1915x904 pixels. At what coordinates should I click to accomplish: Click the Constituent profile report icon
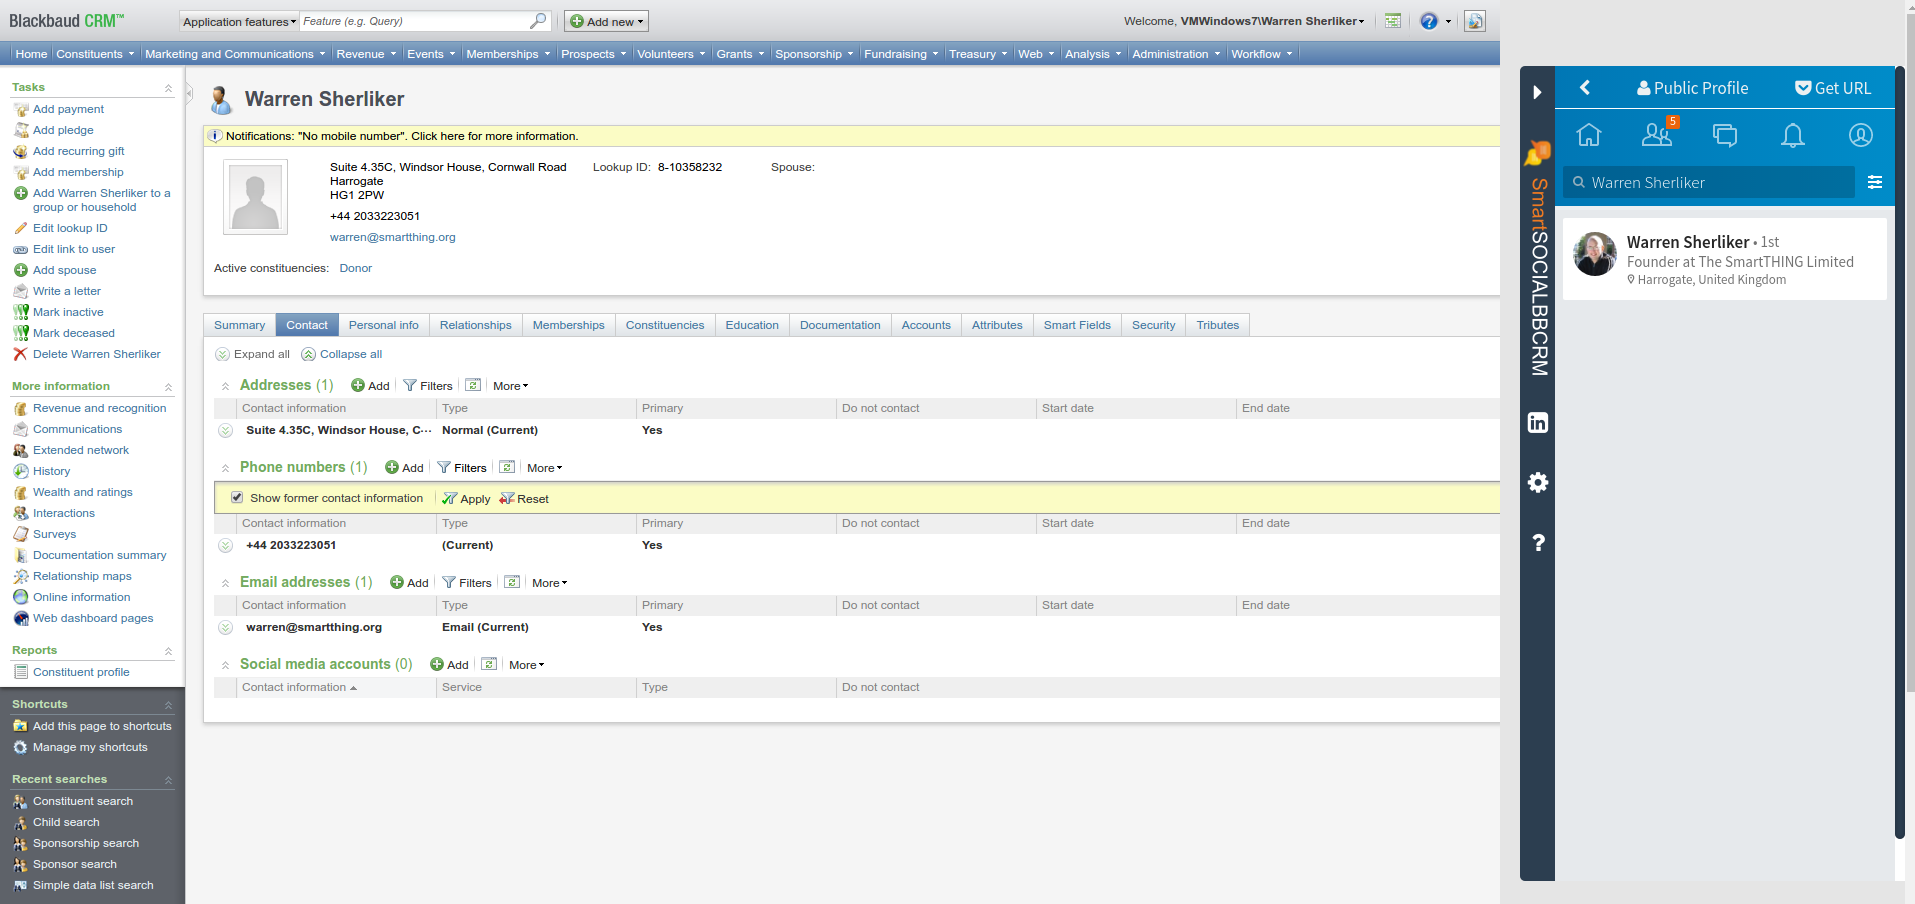pyautogui.click(x=20, y=672)
